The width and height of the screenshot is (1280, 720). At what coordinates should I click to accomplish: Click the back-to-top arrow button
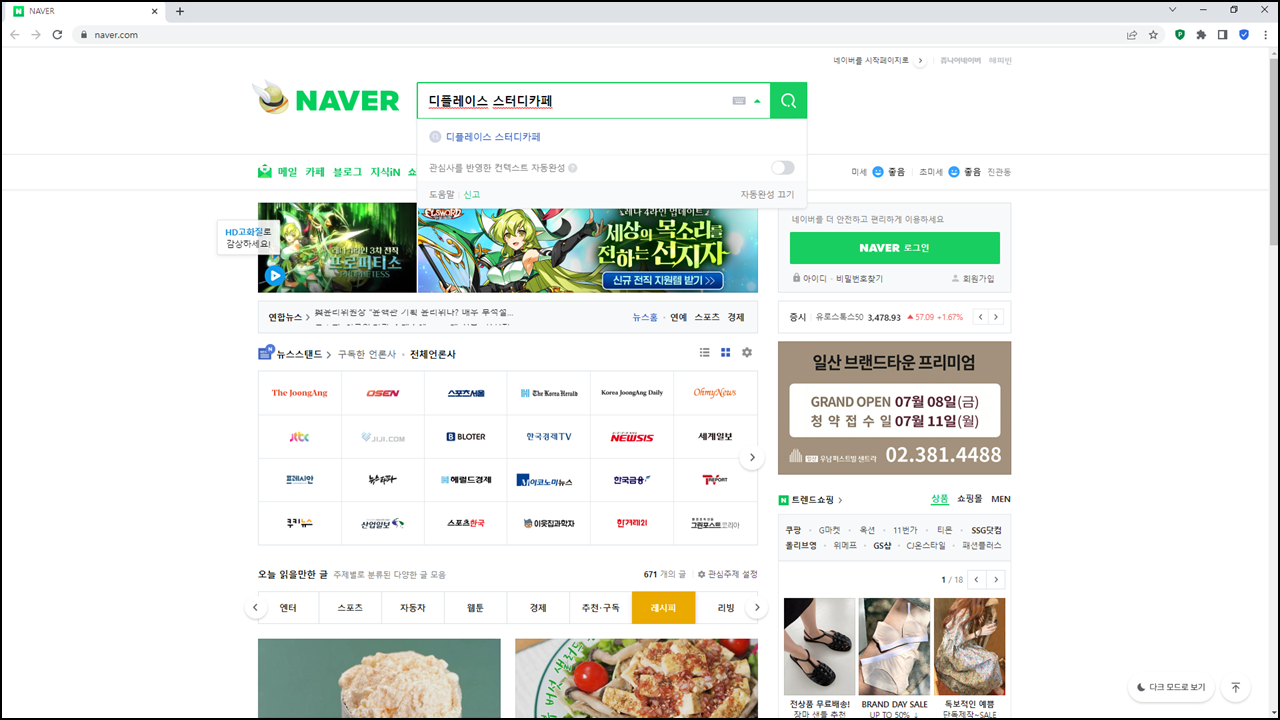pyautogui.click(x=1235, y=688)
